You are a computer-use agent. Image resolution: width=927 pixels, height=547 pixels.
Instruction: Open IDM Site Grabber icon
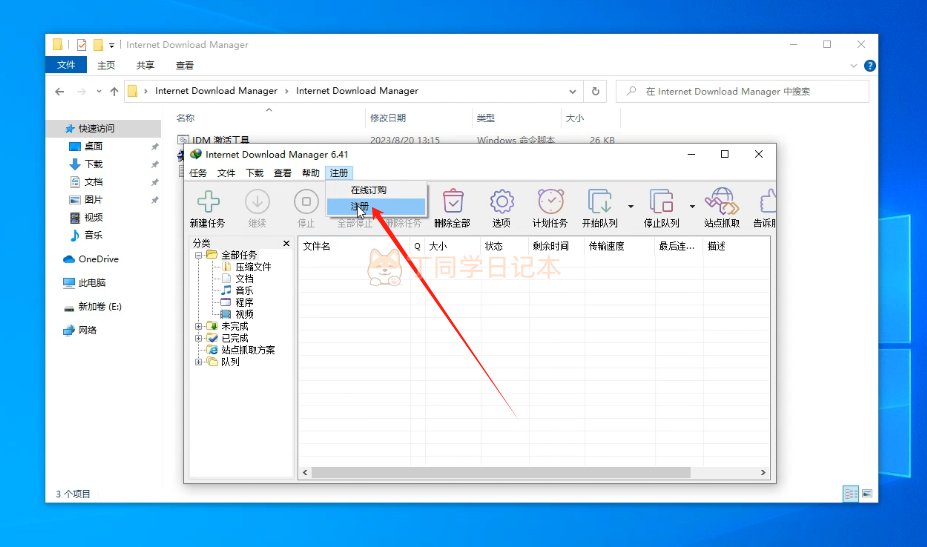[x=722, y=202]
